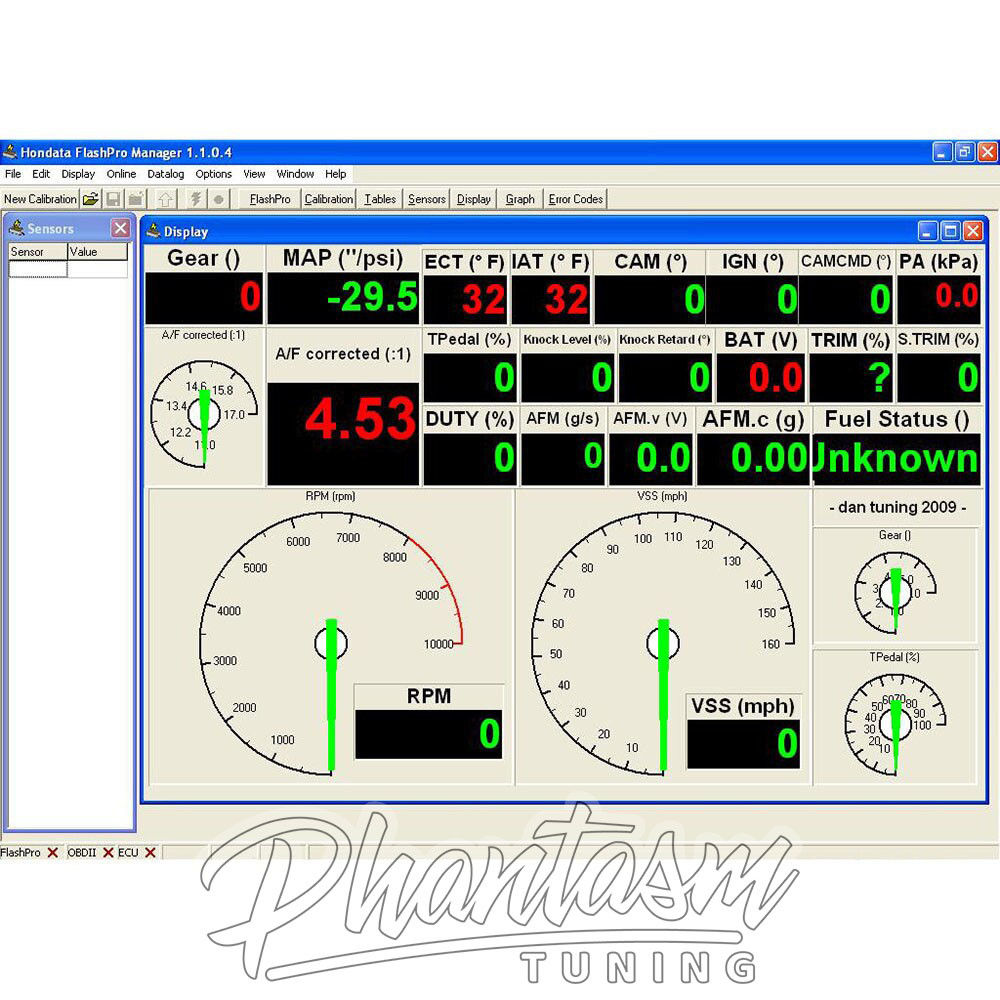This screenshot has width=1000, height=1000.
Task: Click the New Calibration button
Action: pos(40,198)
